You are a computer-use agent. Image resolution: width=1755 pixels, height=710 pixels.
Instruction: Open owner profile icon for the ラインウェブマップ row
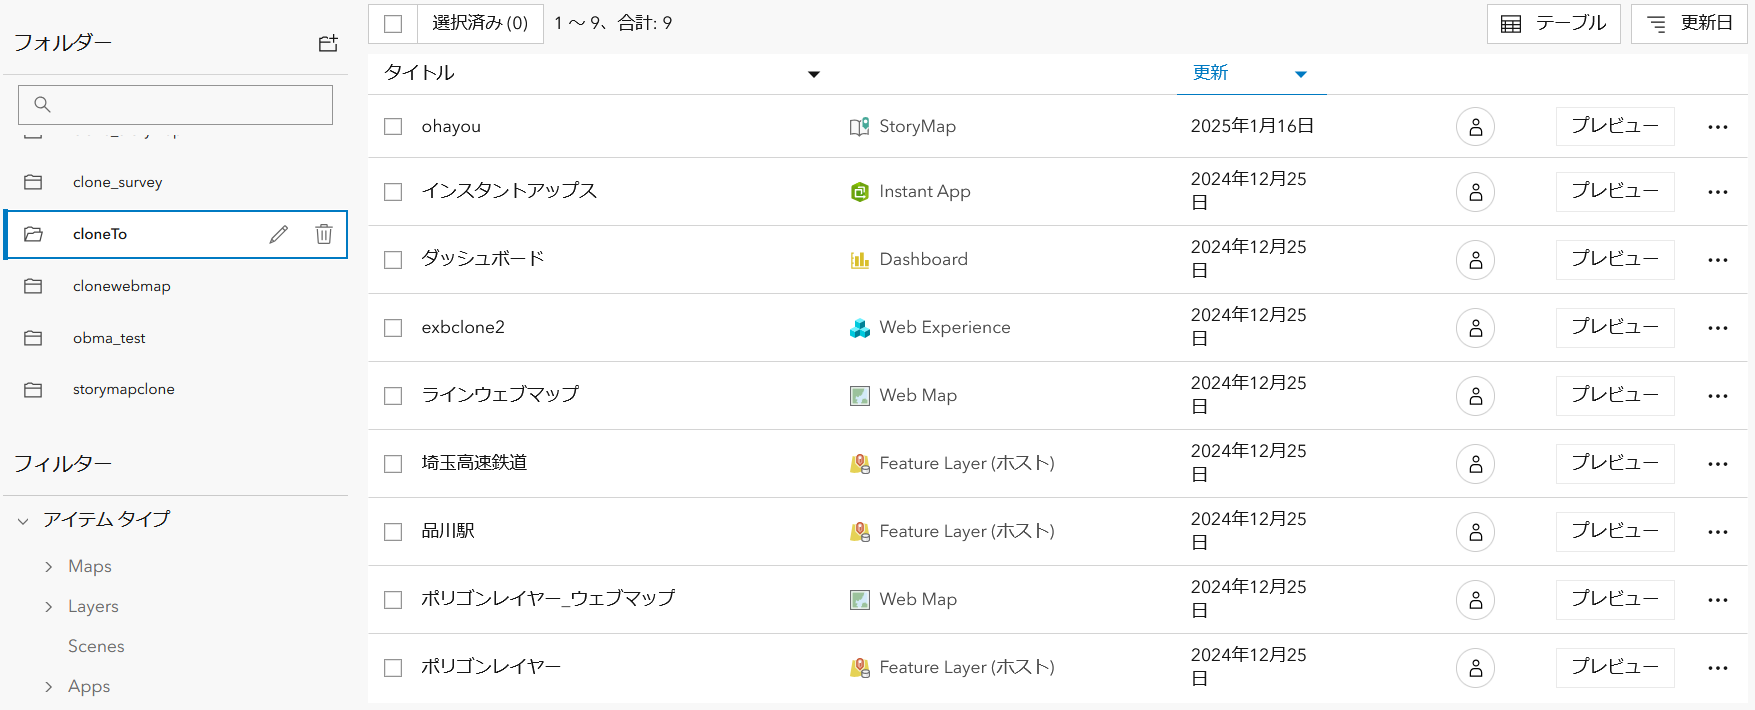pos(1475,396)
